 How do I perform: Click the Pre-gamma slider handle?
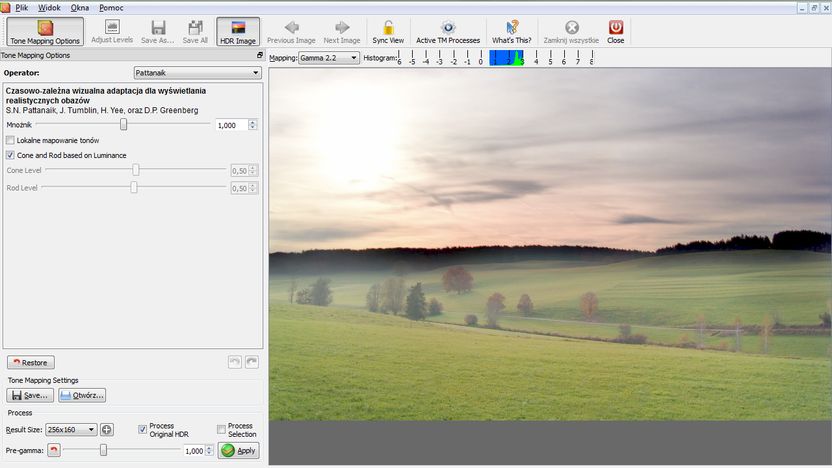103,450
